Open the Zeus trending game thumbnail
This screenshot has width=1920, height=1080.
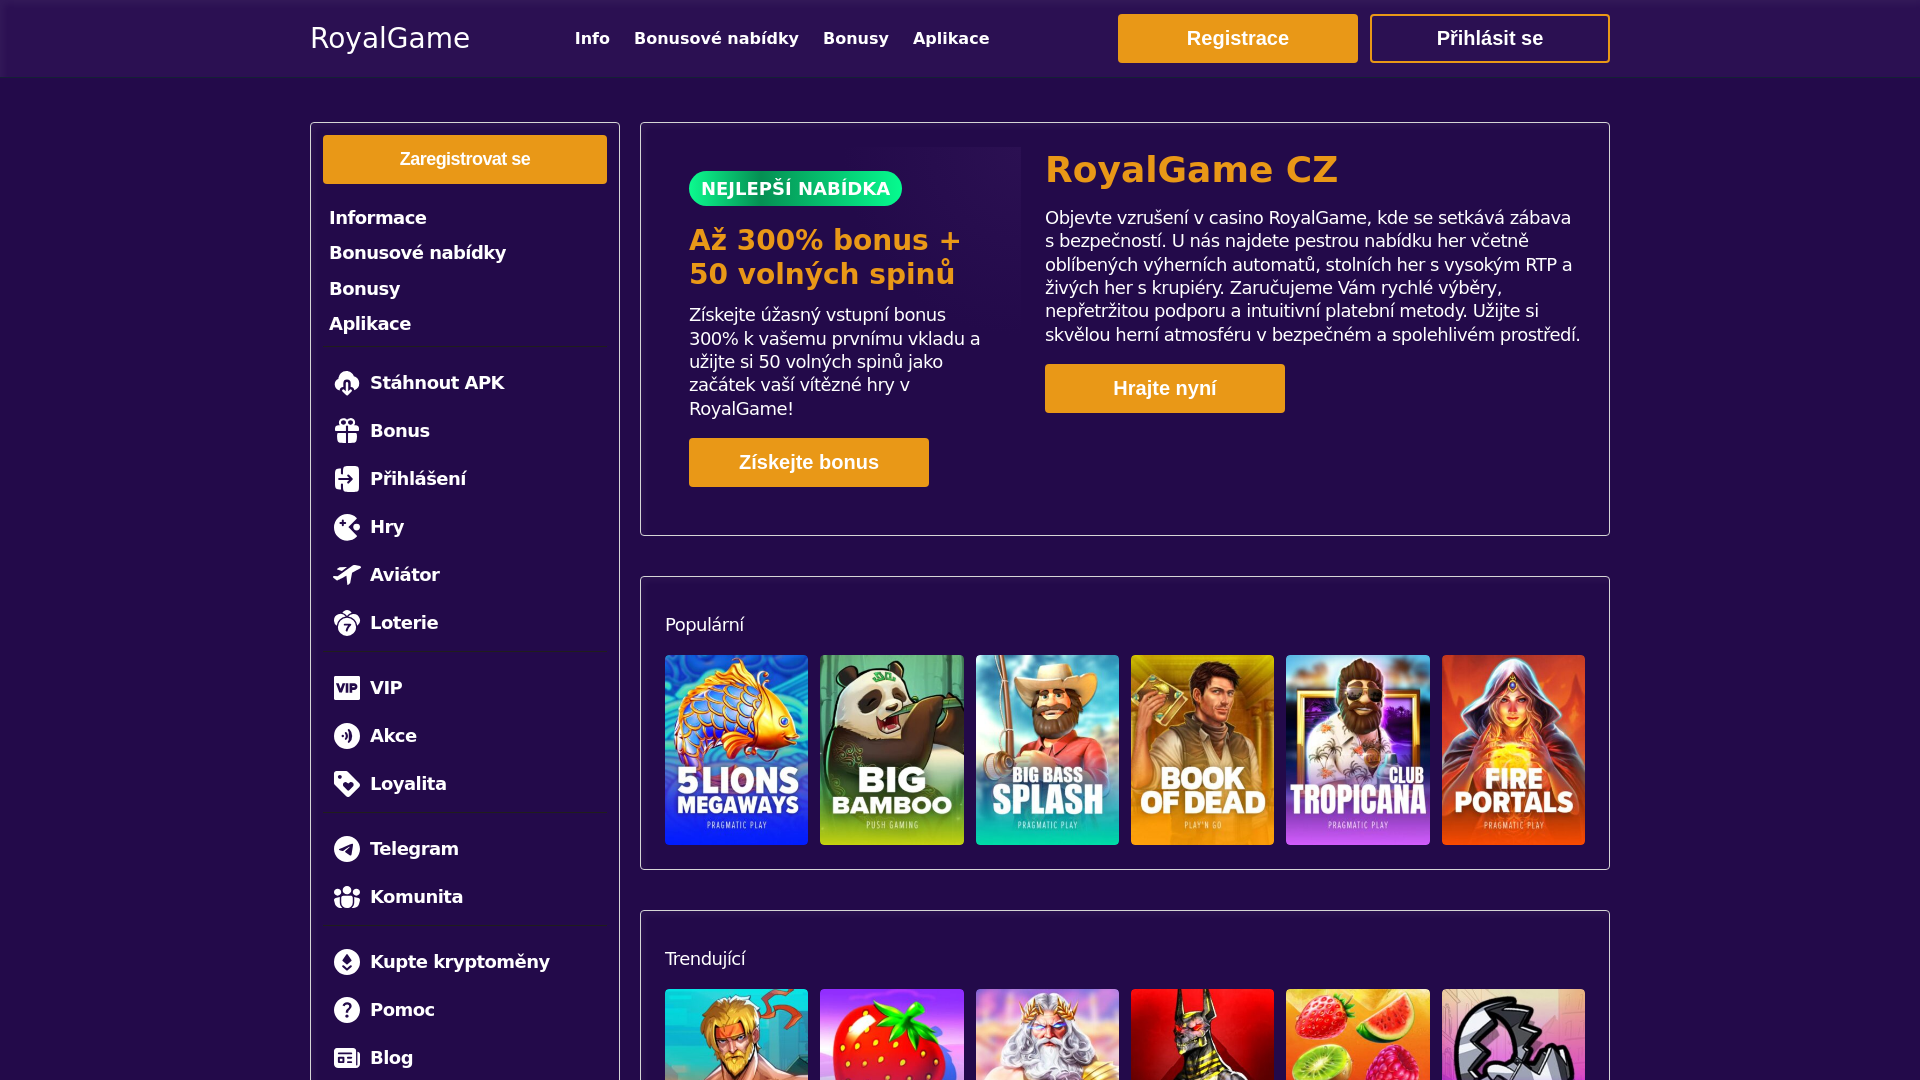point(1047,1034)
